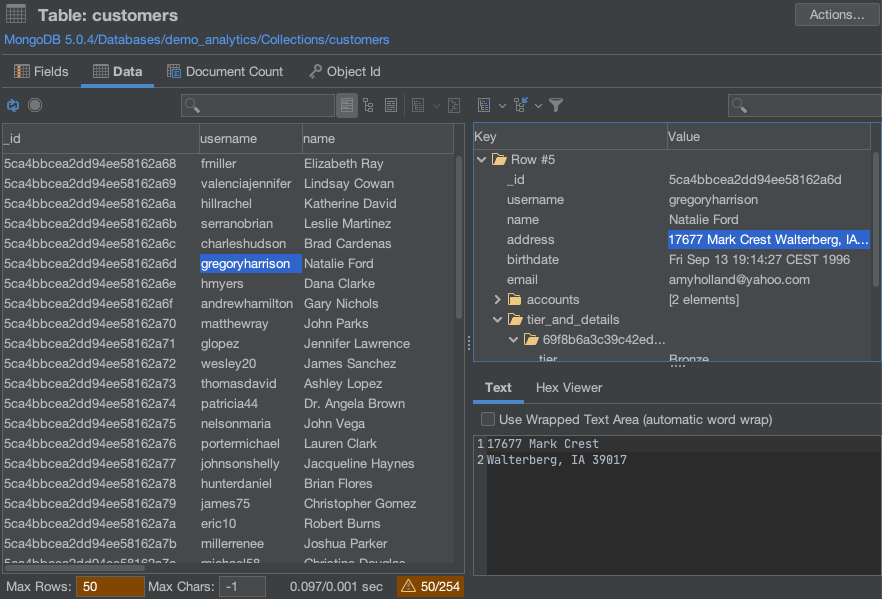
Task: Switch to text document view icon
Action: [391, 105]
